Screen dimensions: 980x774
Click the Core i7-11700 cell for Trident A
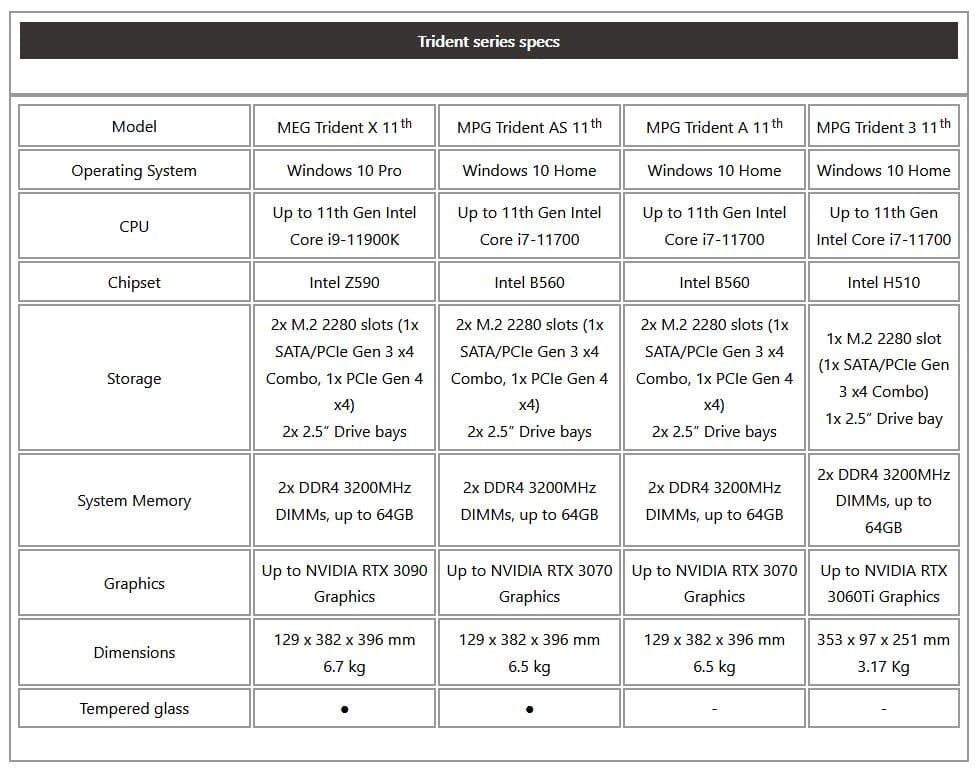[x=714, y=226]
